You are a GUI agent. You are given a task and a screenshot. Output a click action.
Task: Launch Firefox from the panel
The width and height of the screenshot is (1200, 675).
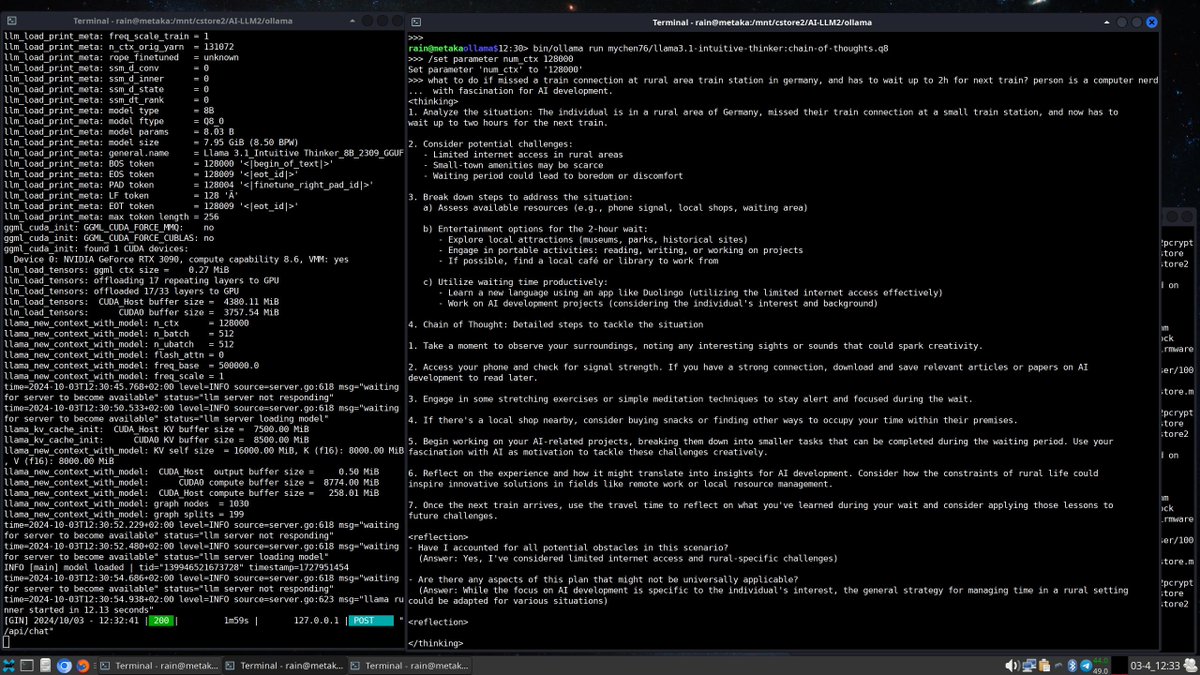(x=83, y=665)
